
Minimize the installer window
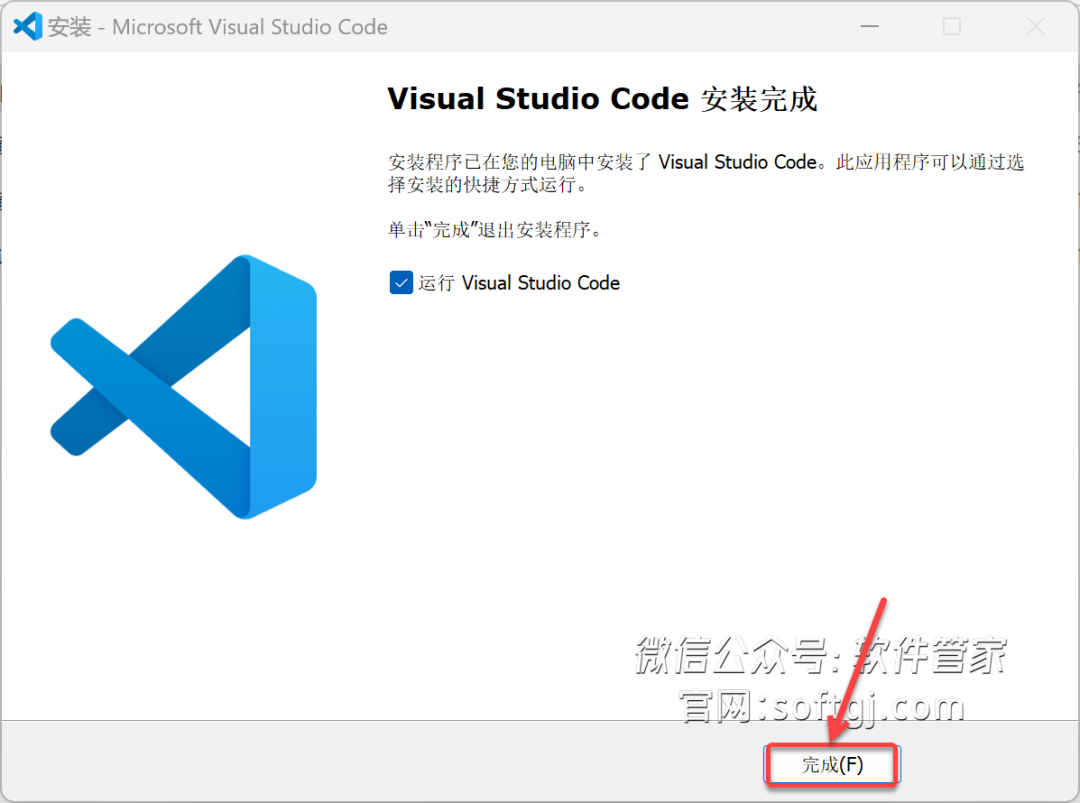pos(870,26)
